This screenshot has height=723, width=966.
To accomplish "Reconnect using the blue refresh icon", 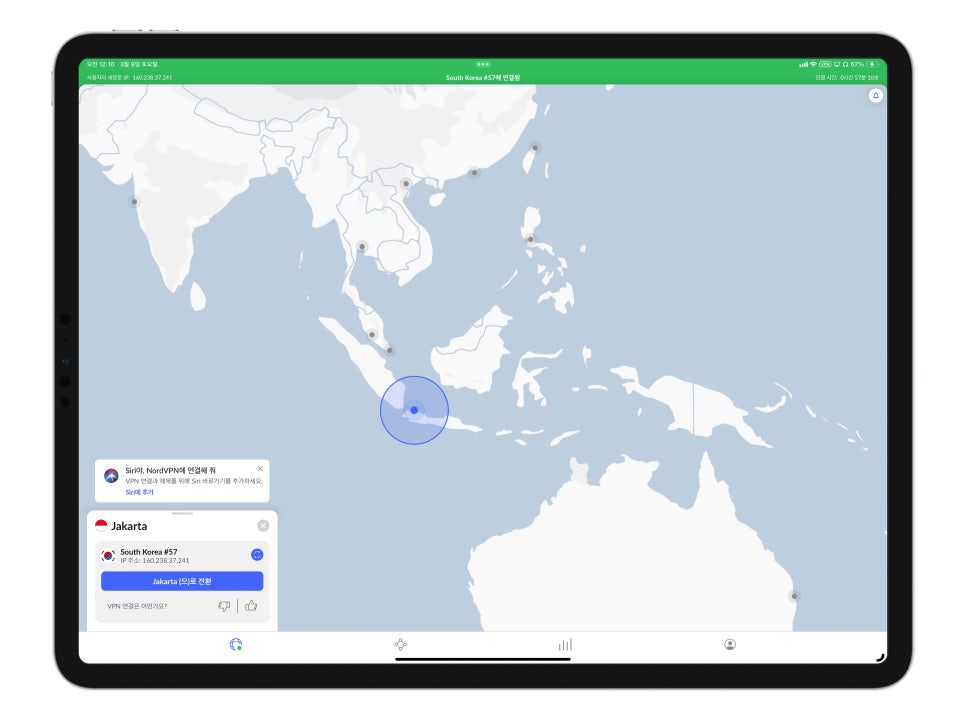I will pos(257,555).
